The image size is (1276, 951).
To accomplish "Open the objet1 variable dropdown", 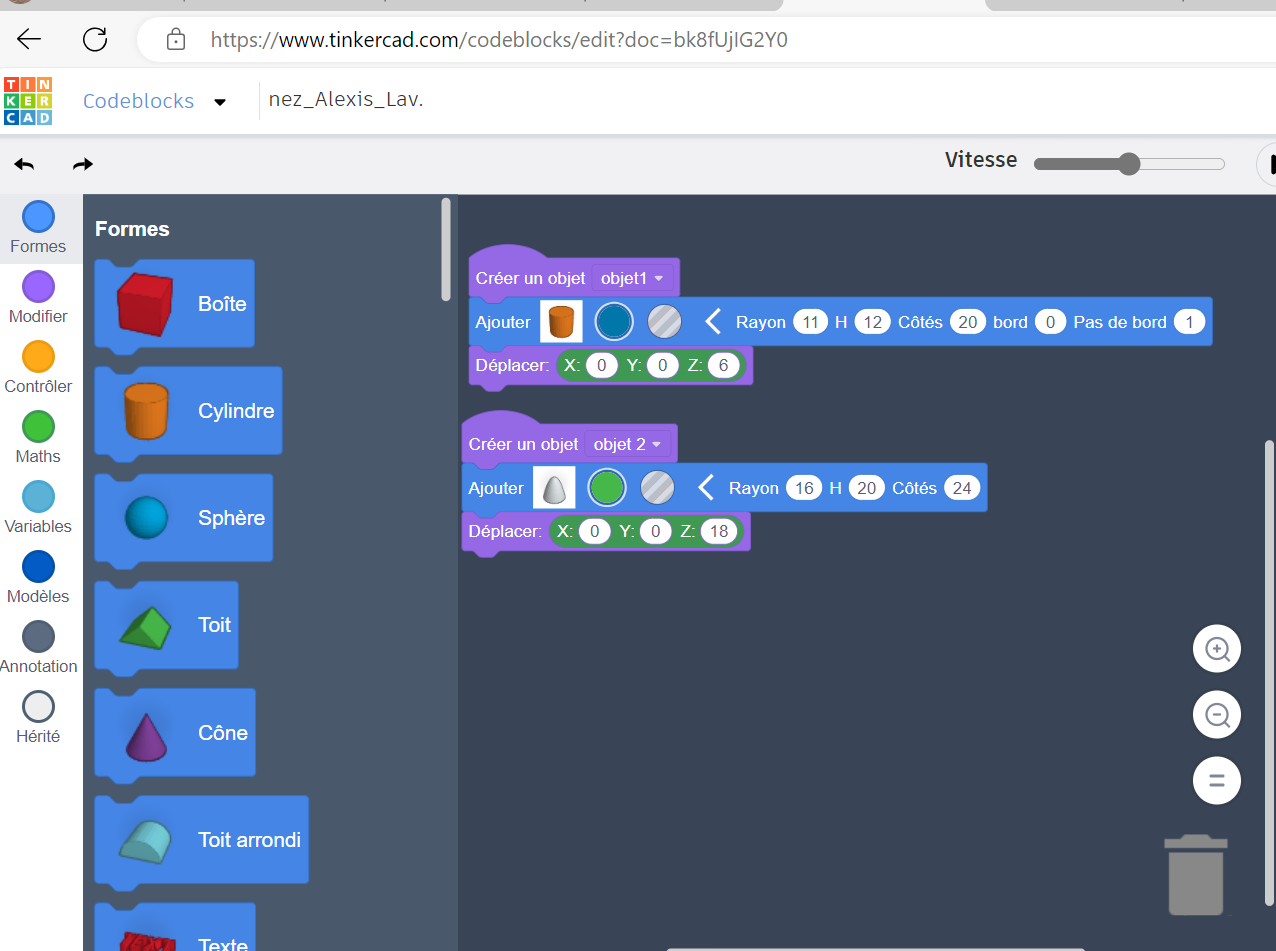I will (x=632, y=278).
